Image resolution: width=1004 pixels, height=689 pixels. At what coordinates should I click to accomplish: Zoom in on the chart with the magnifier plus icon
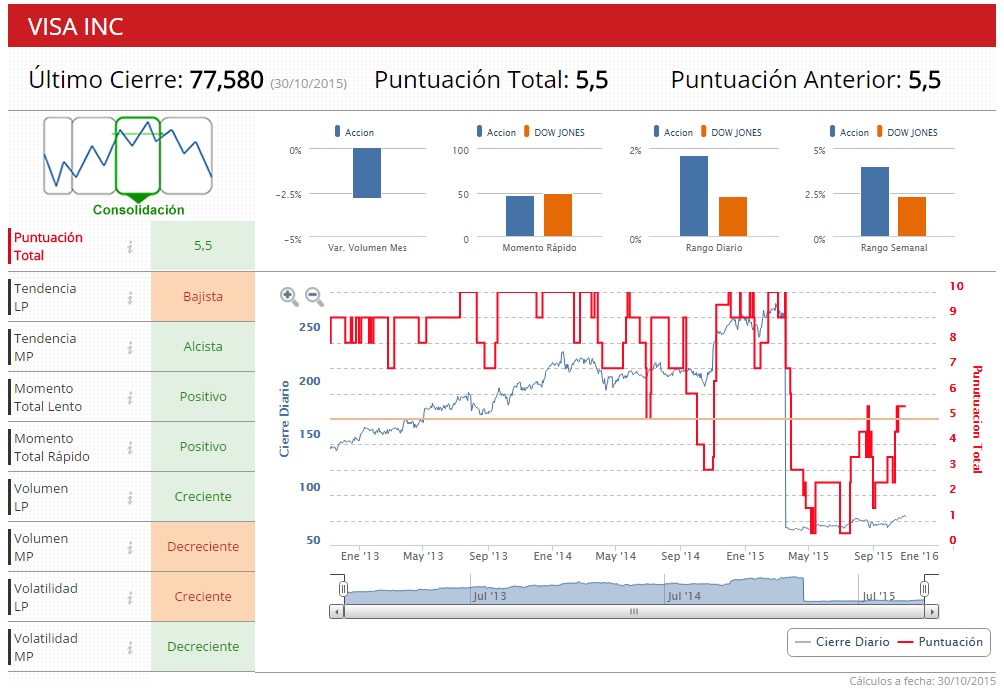[289, 296]
